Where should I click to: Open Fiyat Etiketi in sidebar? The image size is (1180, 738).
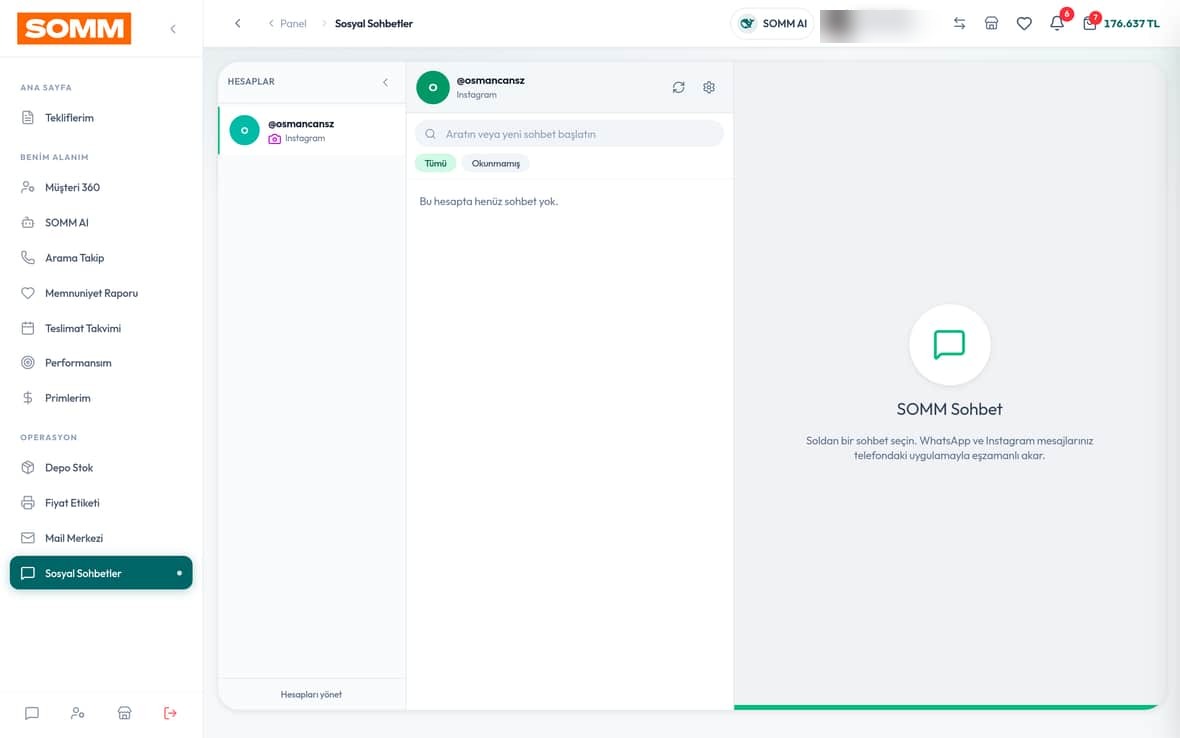(x=101, y=503)
